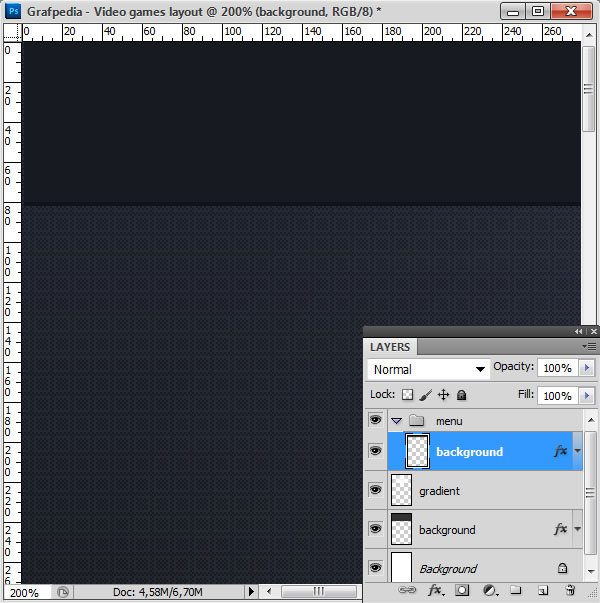The width and height of the screenshot is (600, 603).
Task: Toggle lock transparent pixels
Action: (x=407, y=395)
